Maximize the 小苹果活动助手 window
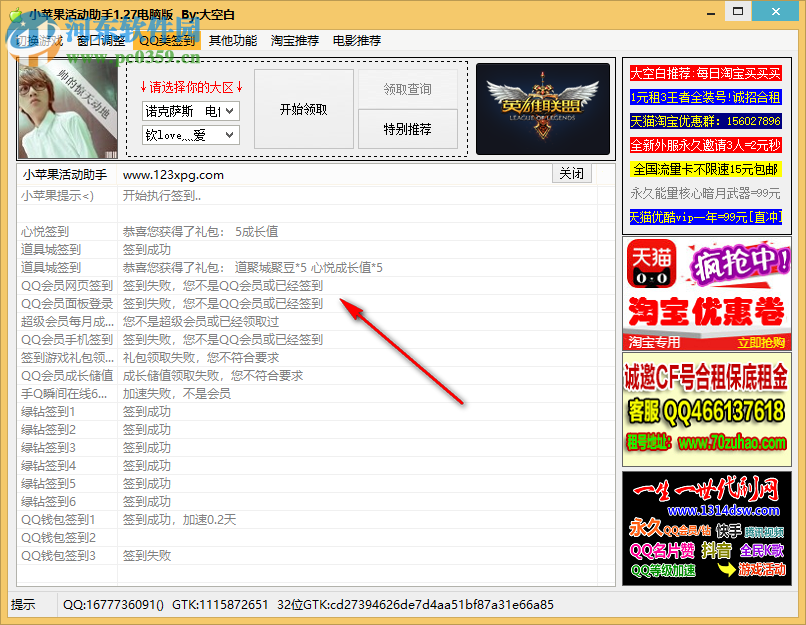Viewport: 806px width, 625px height. [738, 11]
